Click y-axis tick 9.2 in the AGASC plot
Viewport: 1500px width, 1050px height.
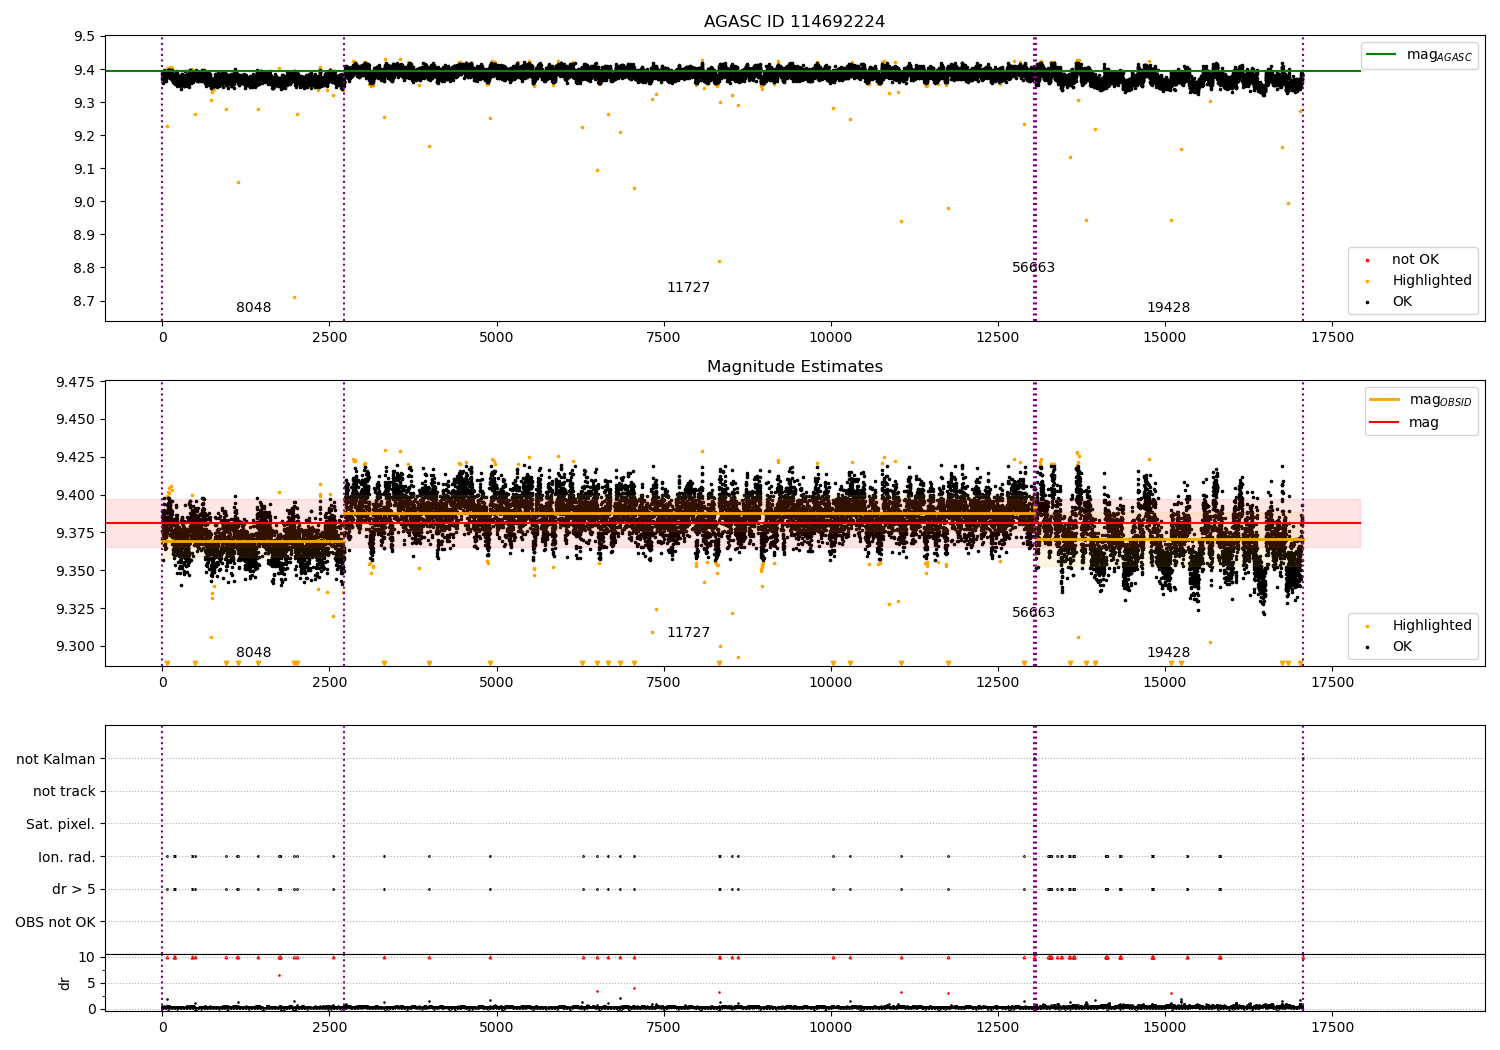pyautogui.click(x=85, y=136)
